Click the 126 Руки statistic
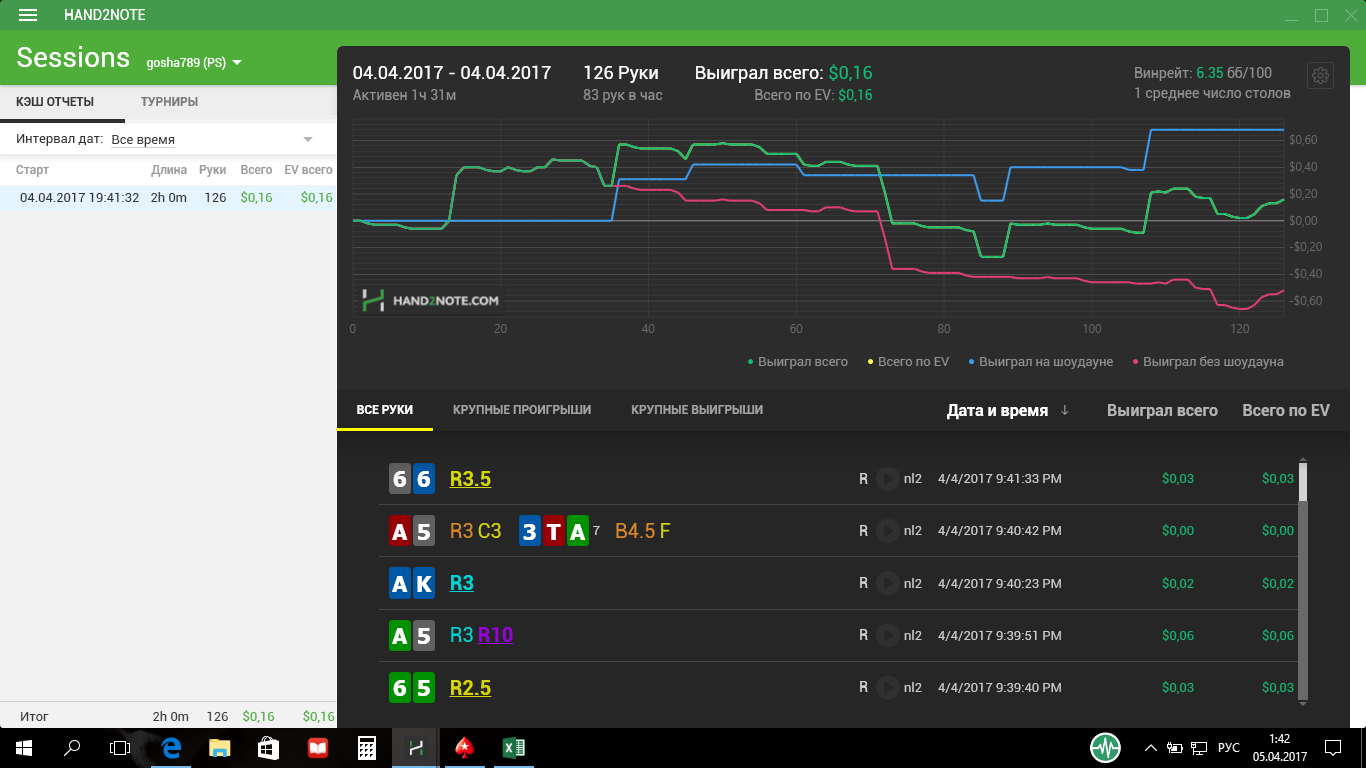This screenshot has height=768, width=1366. coord(621,73)
